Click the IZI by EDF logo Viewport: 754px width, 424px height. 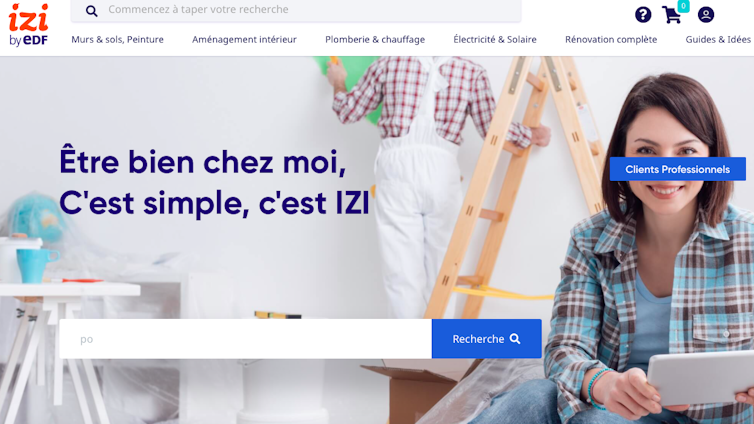coord(29,25)
